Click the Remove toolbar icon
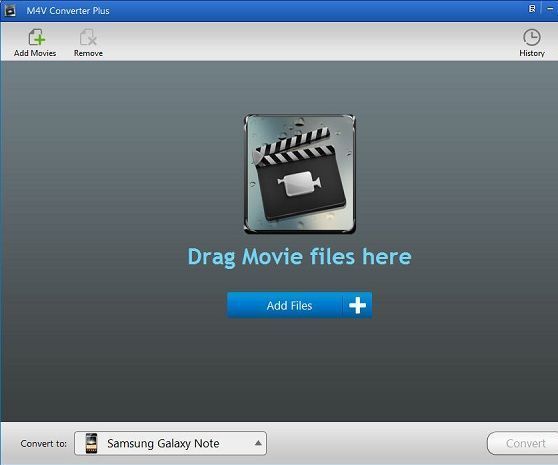 pos(88,37)
